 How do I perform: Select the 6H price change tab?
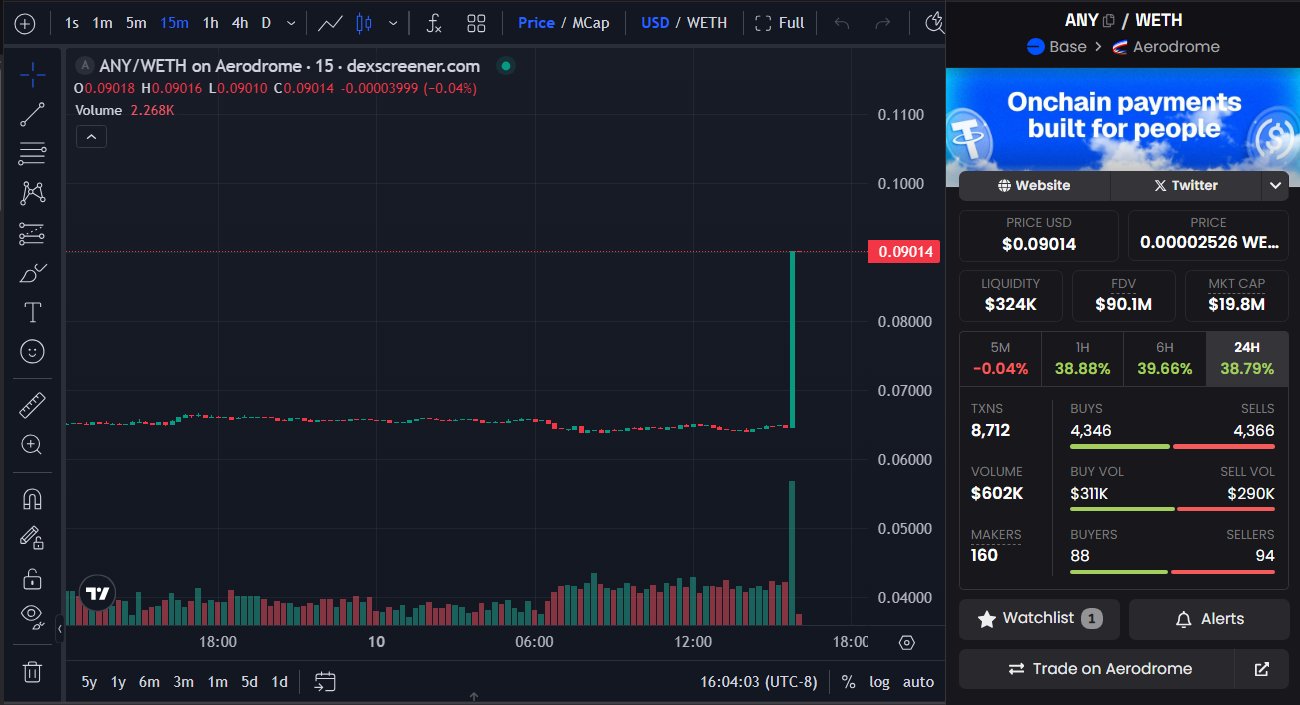(x=1165, y=358)
